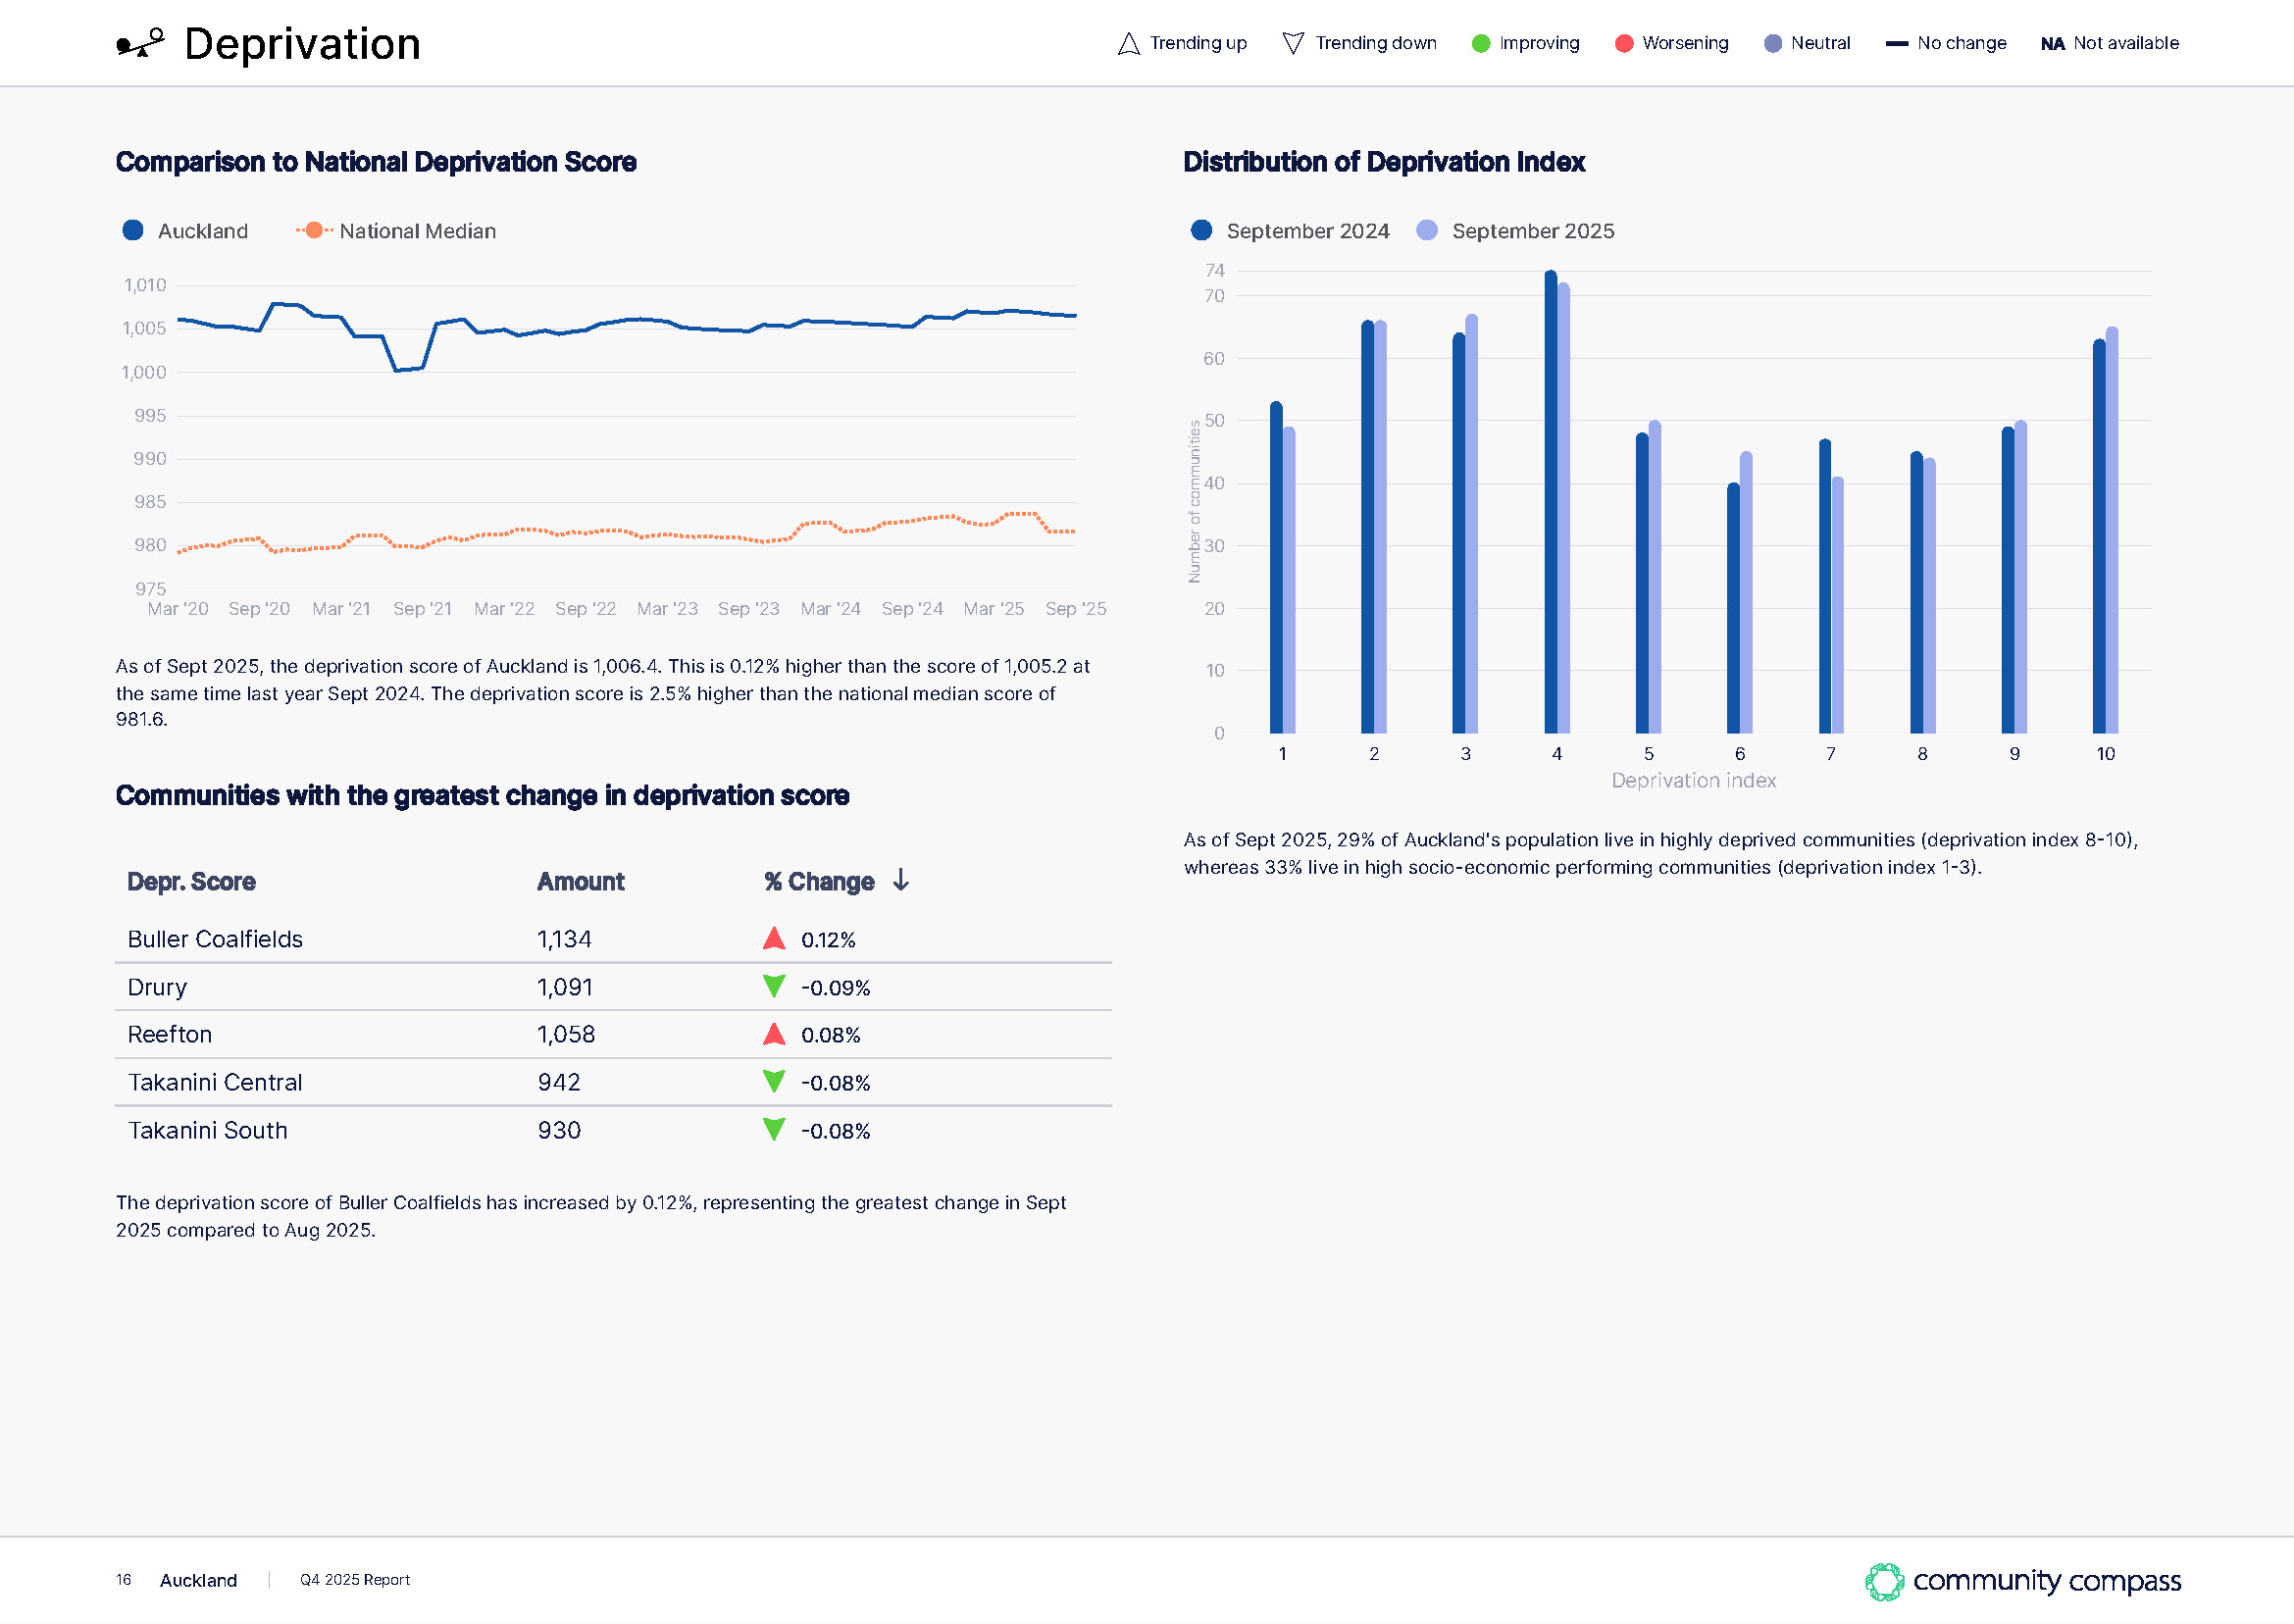Click the amount value 1,058
Image resolution: width=2294 pixels, height=1624 pixels.
(x=566, y=1034)
